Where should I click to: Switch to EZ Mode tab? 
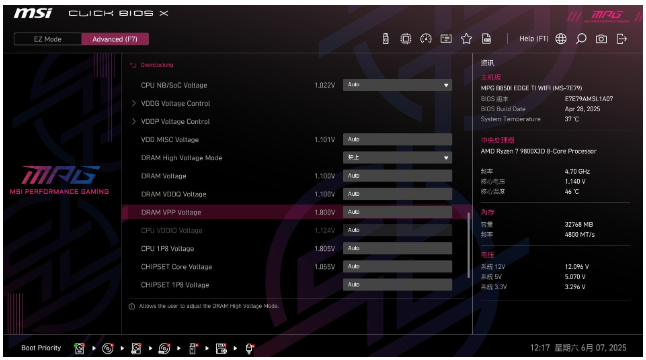coord(48,39)
